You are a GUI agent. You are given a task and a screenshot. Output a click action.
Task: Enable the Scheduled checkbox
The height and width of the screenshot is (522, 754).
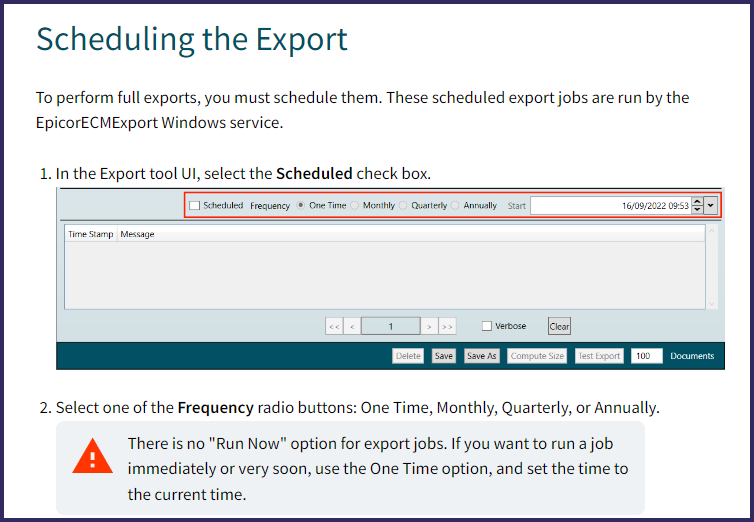195,205
